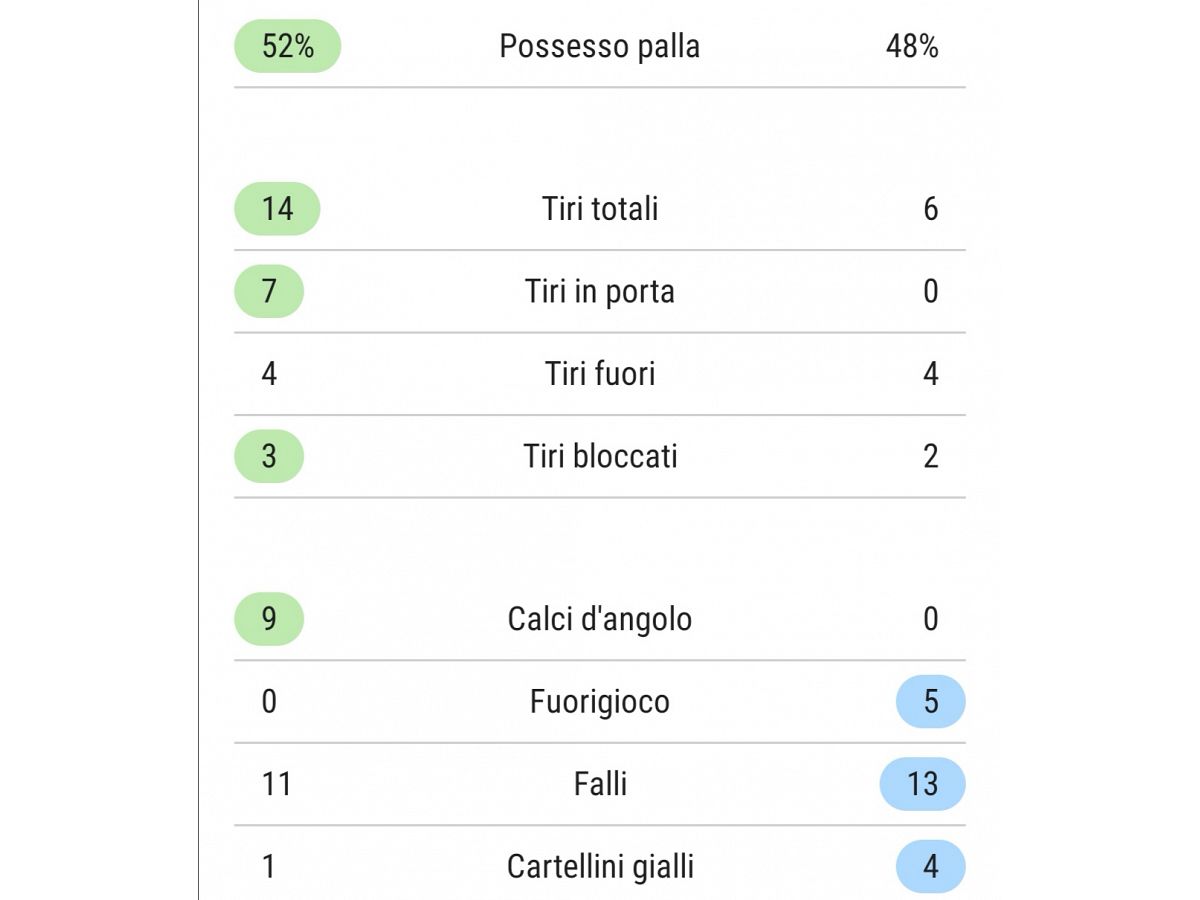
Task: Click the Tiri fuori row label
Action: (600, 374)
